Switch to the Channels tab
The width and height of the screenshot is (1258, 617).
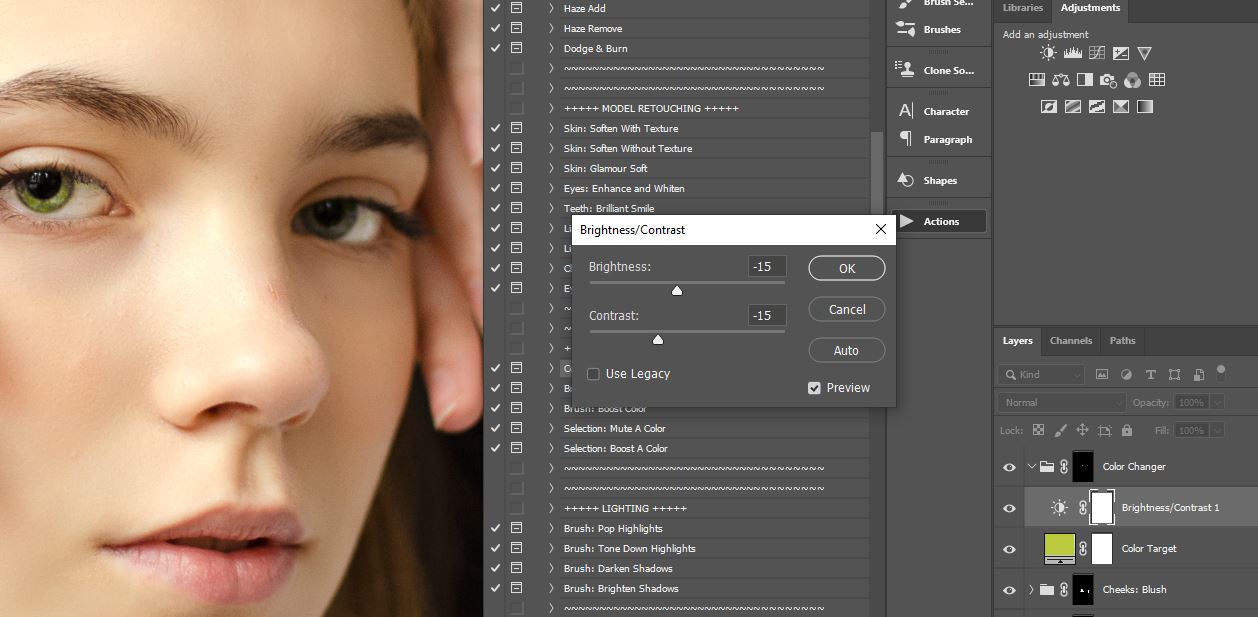point(1070,341)
